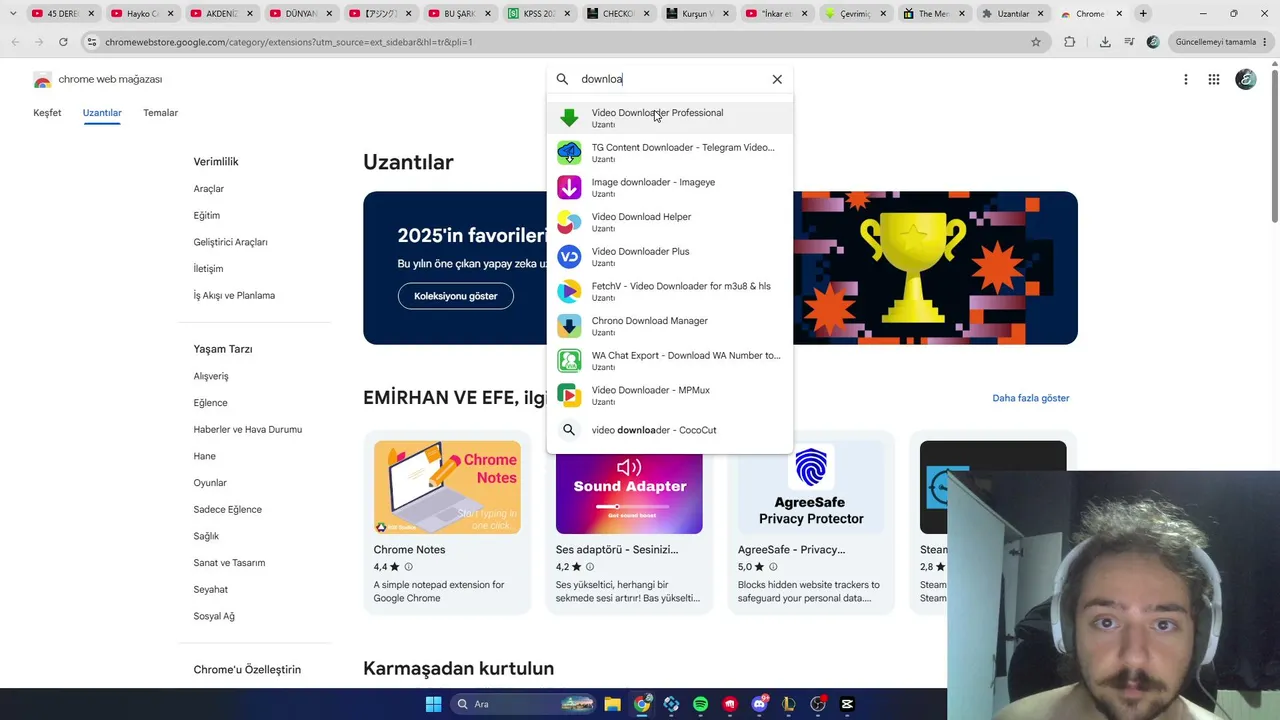Click the browser address bar URL
This screenshot has height=720, width=1280.
pos(288,42)
